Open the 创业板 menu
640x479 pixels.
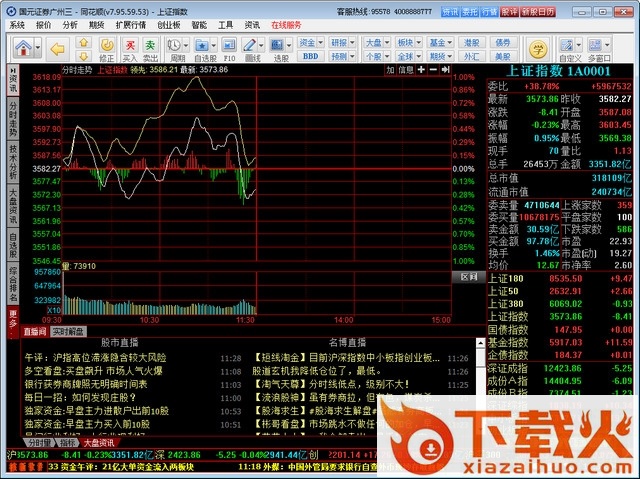click(169, 25)
